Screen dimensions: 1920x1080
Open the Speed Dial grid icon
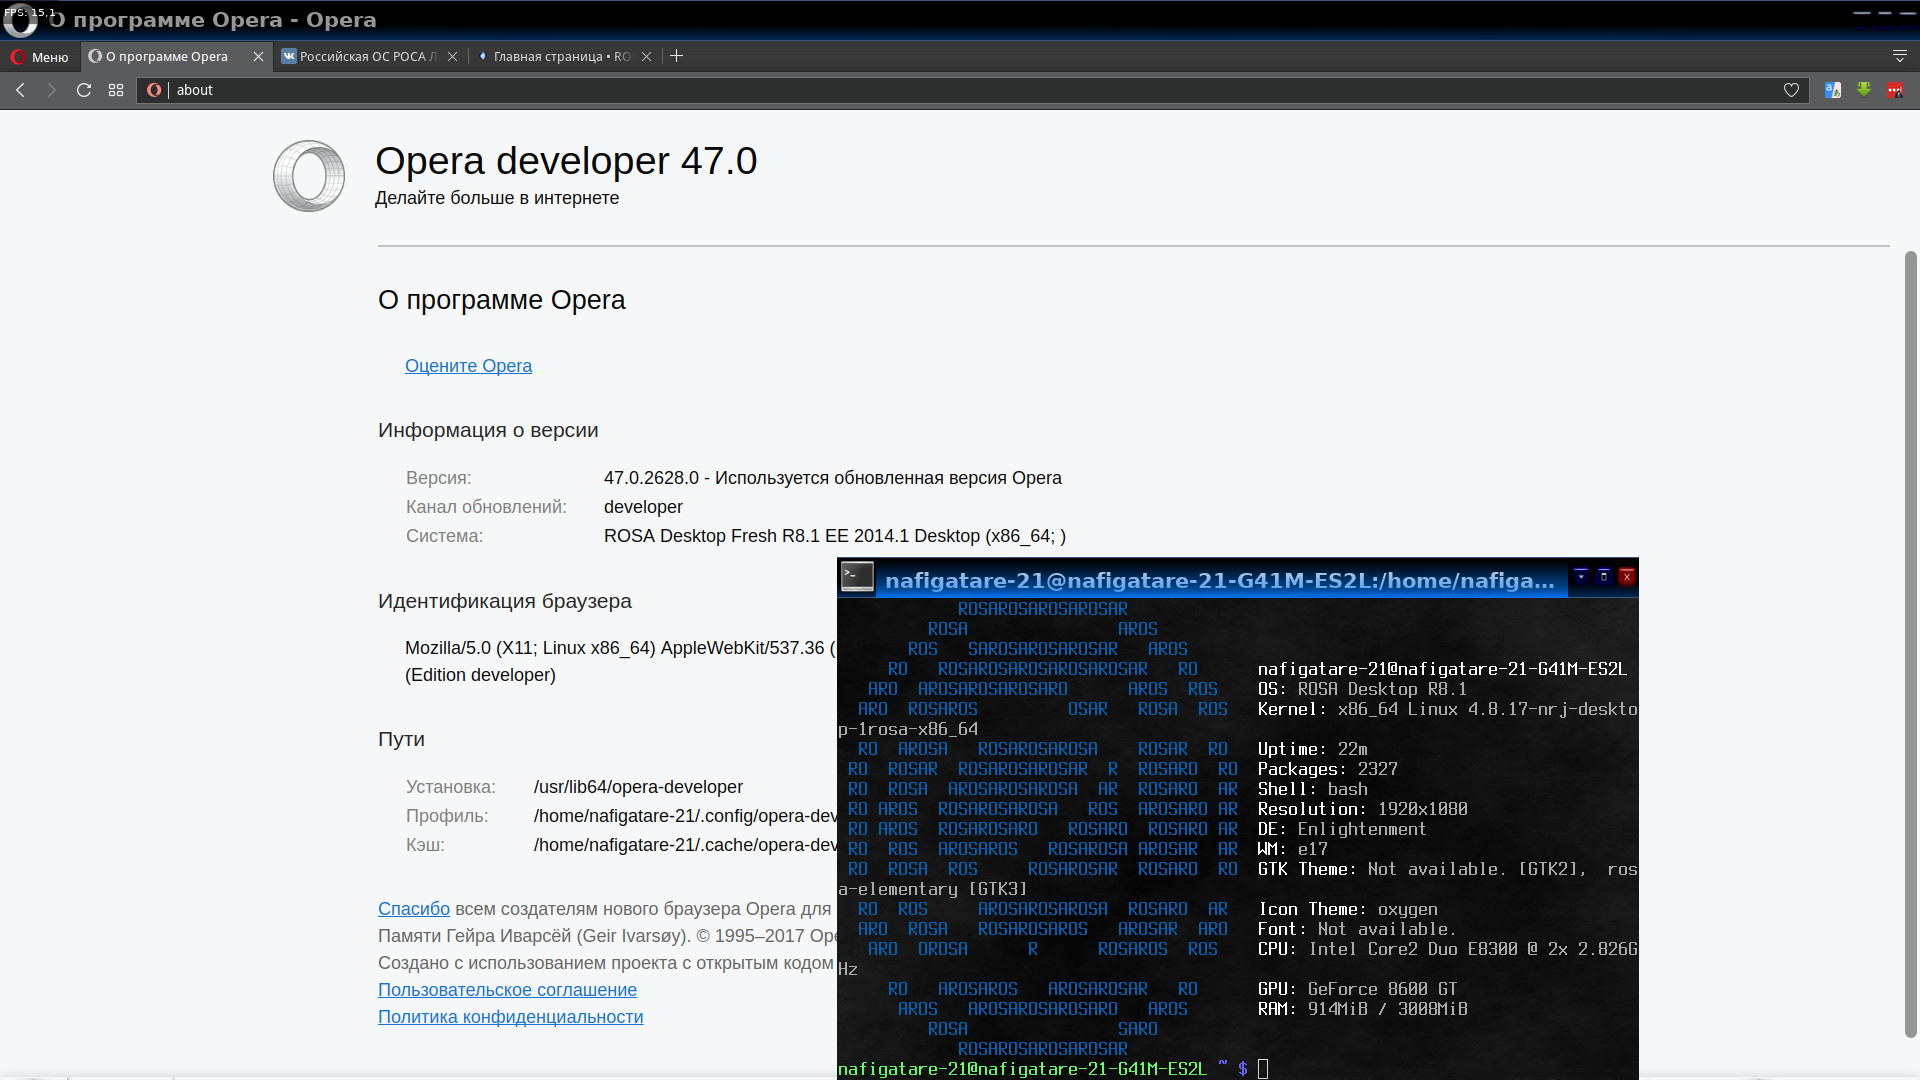click(116, 90)
